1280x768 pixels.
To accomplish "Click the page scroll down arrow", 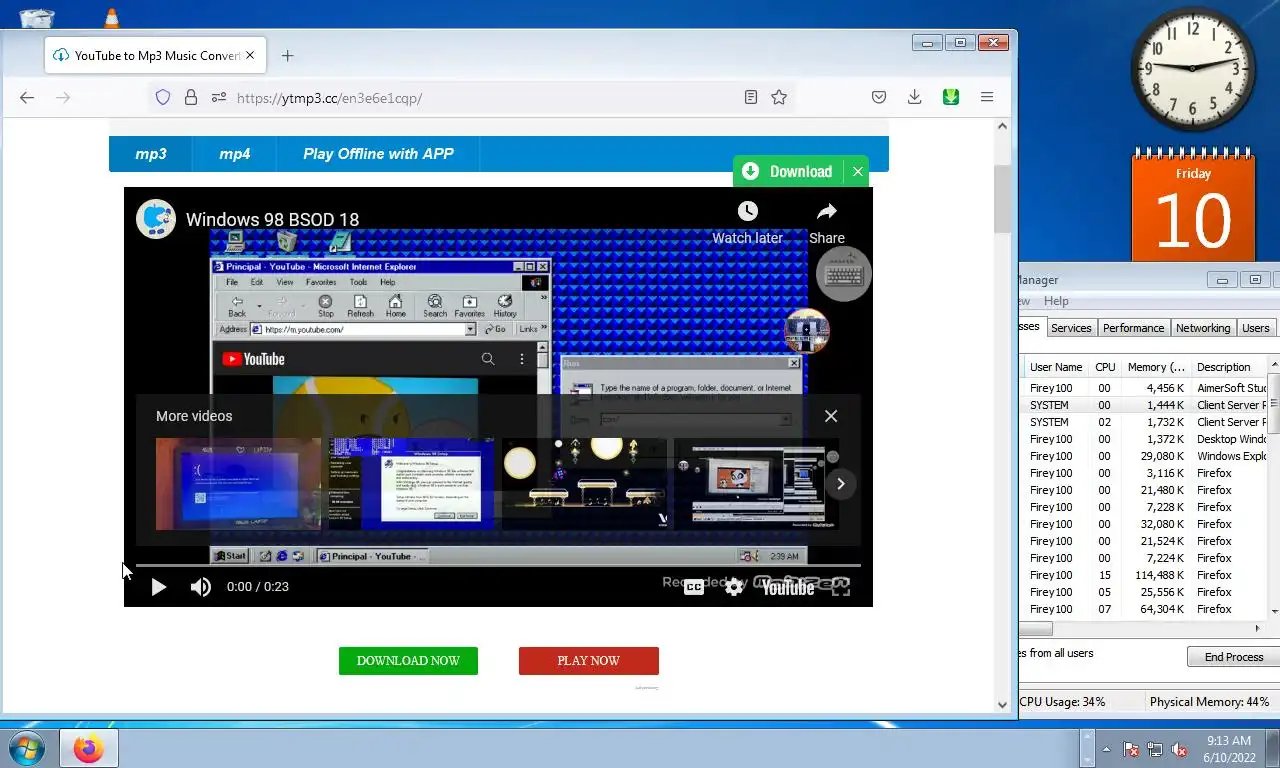I will click(1003, 704).
